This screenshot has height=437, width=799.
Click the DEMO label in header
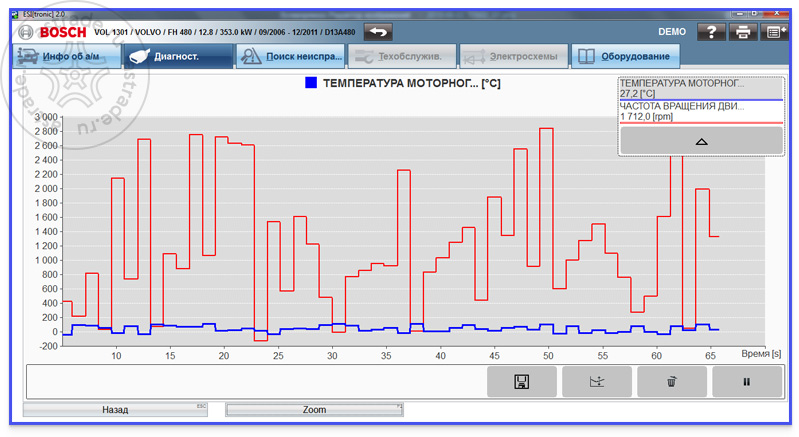pyautogui.click(x=672, y=32)
